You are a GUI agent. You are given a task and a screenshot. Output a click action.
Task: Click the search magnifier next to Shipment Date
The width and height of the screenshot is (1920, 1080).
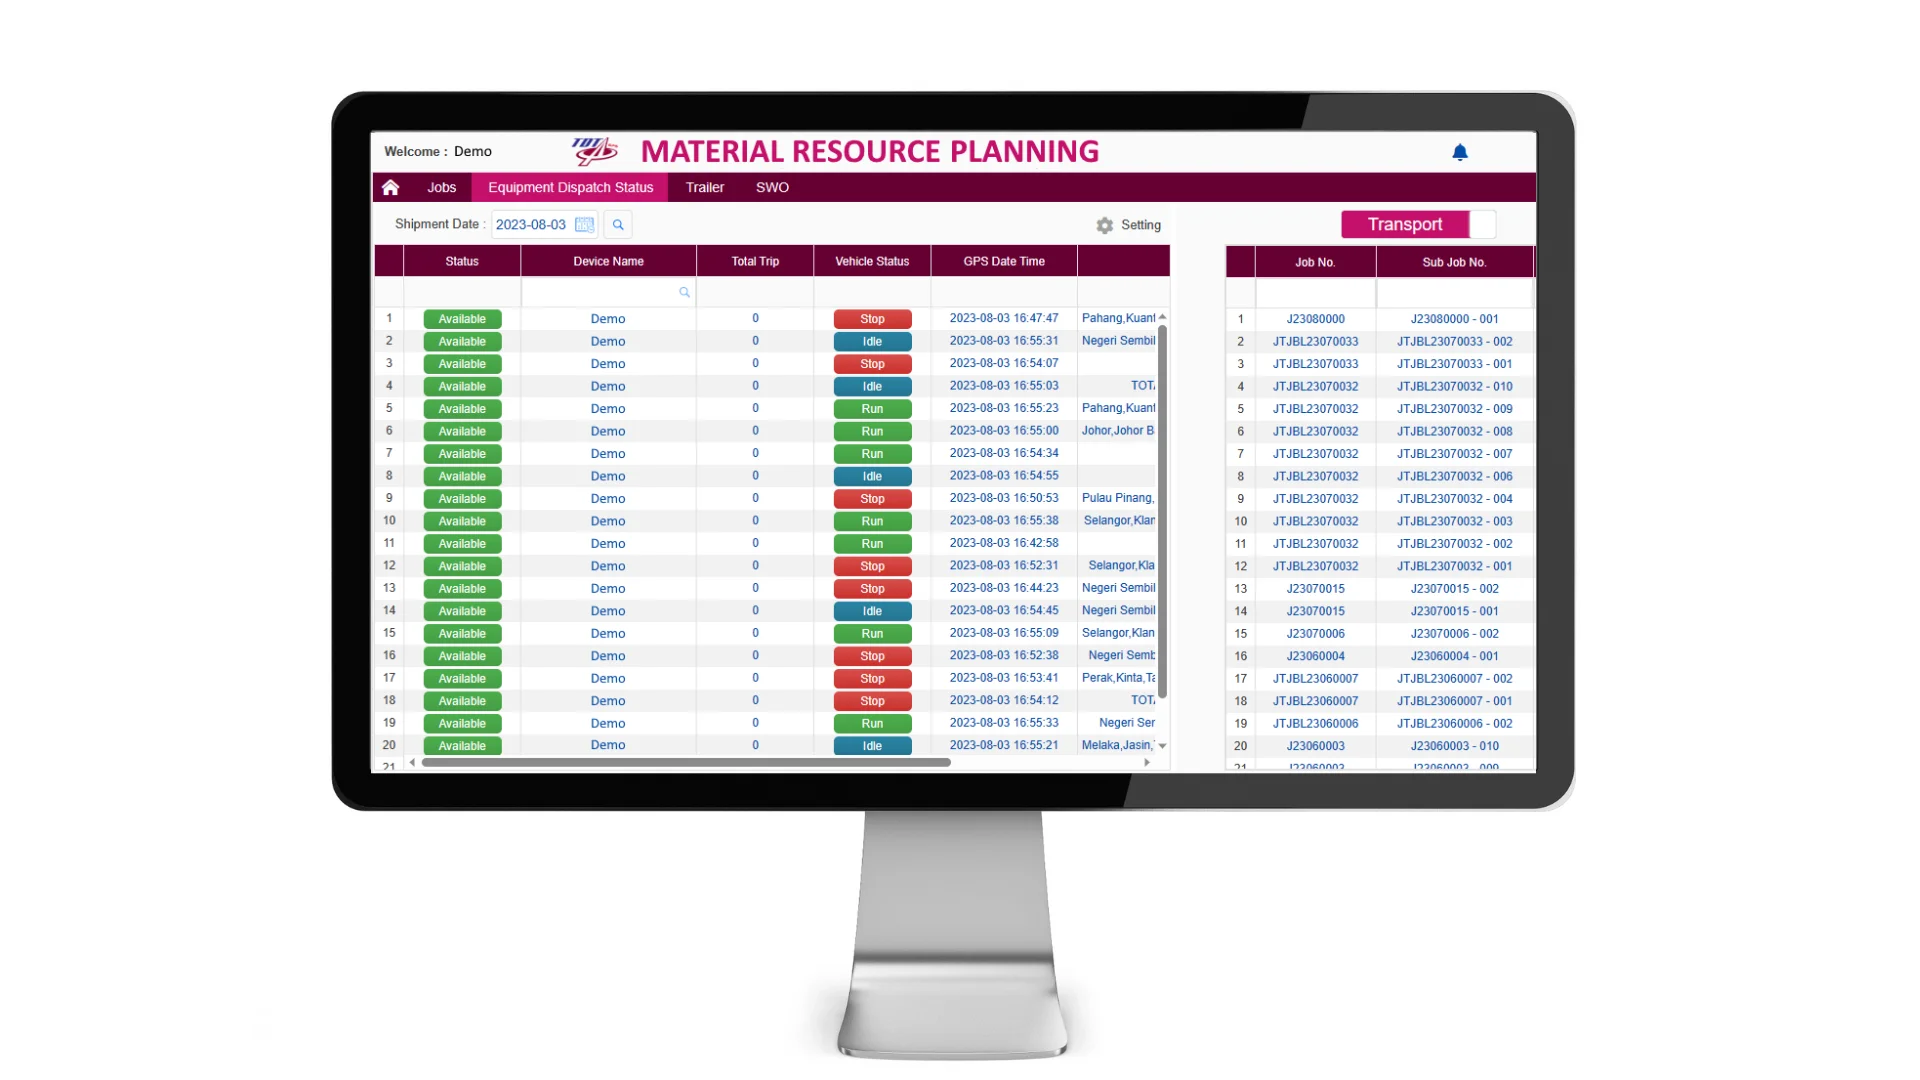[618, 224]
